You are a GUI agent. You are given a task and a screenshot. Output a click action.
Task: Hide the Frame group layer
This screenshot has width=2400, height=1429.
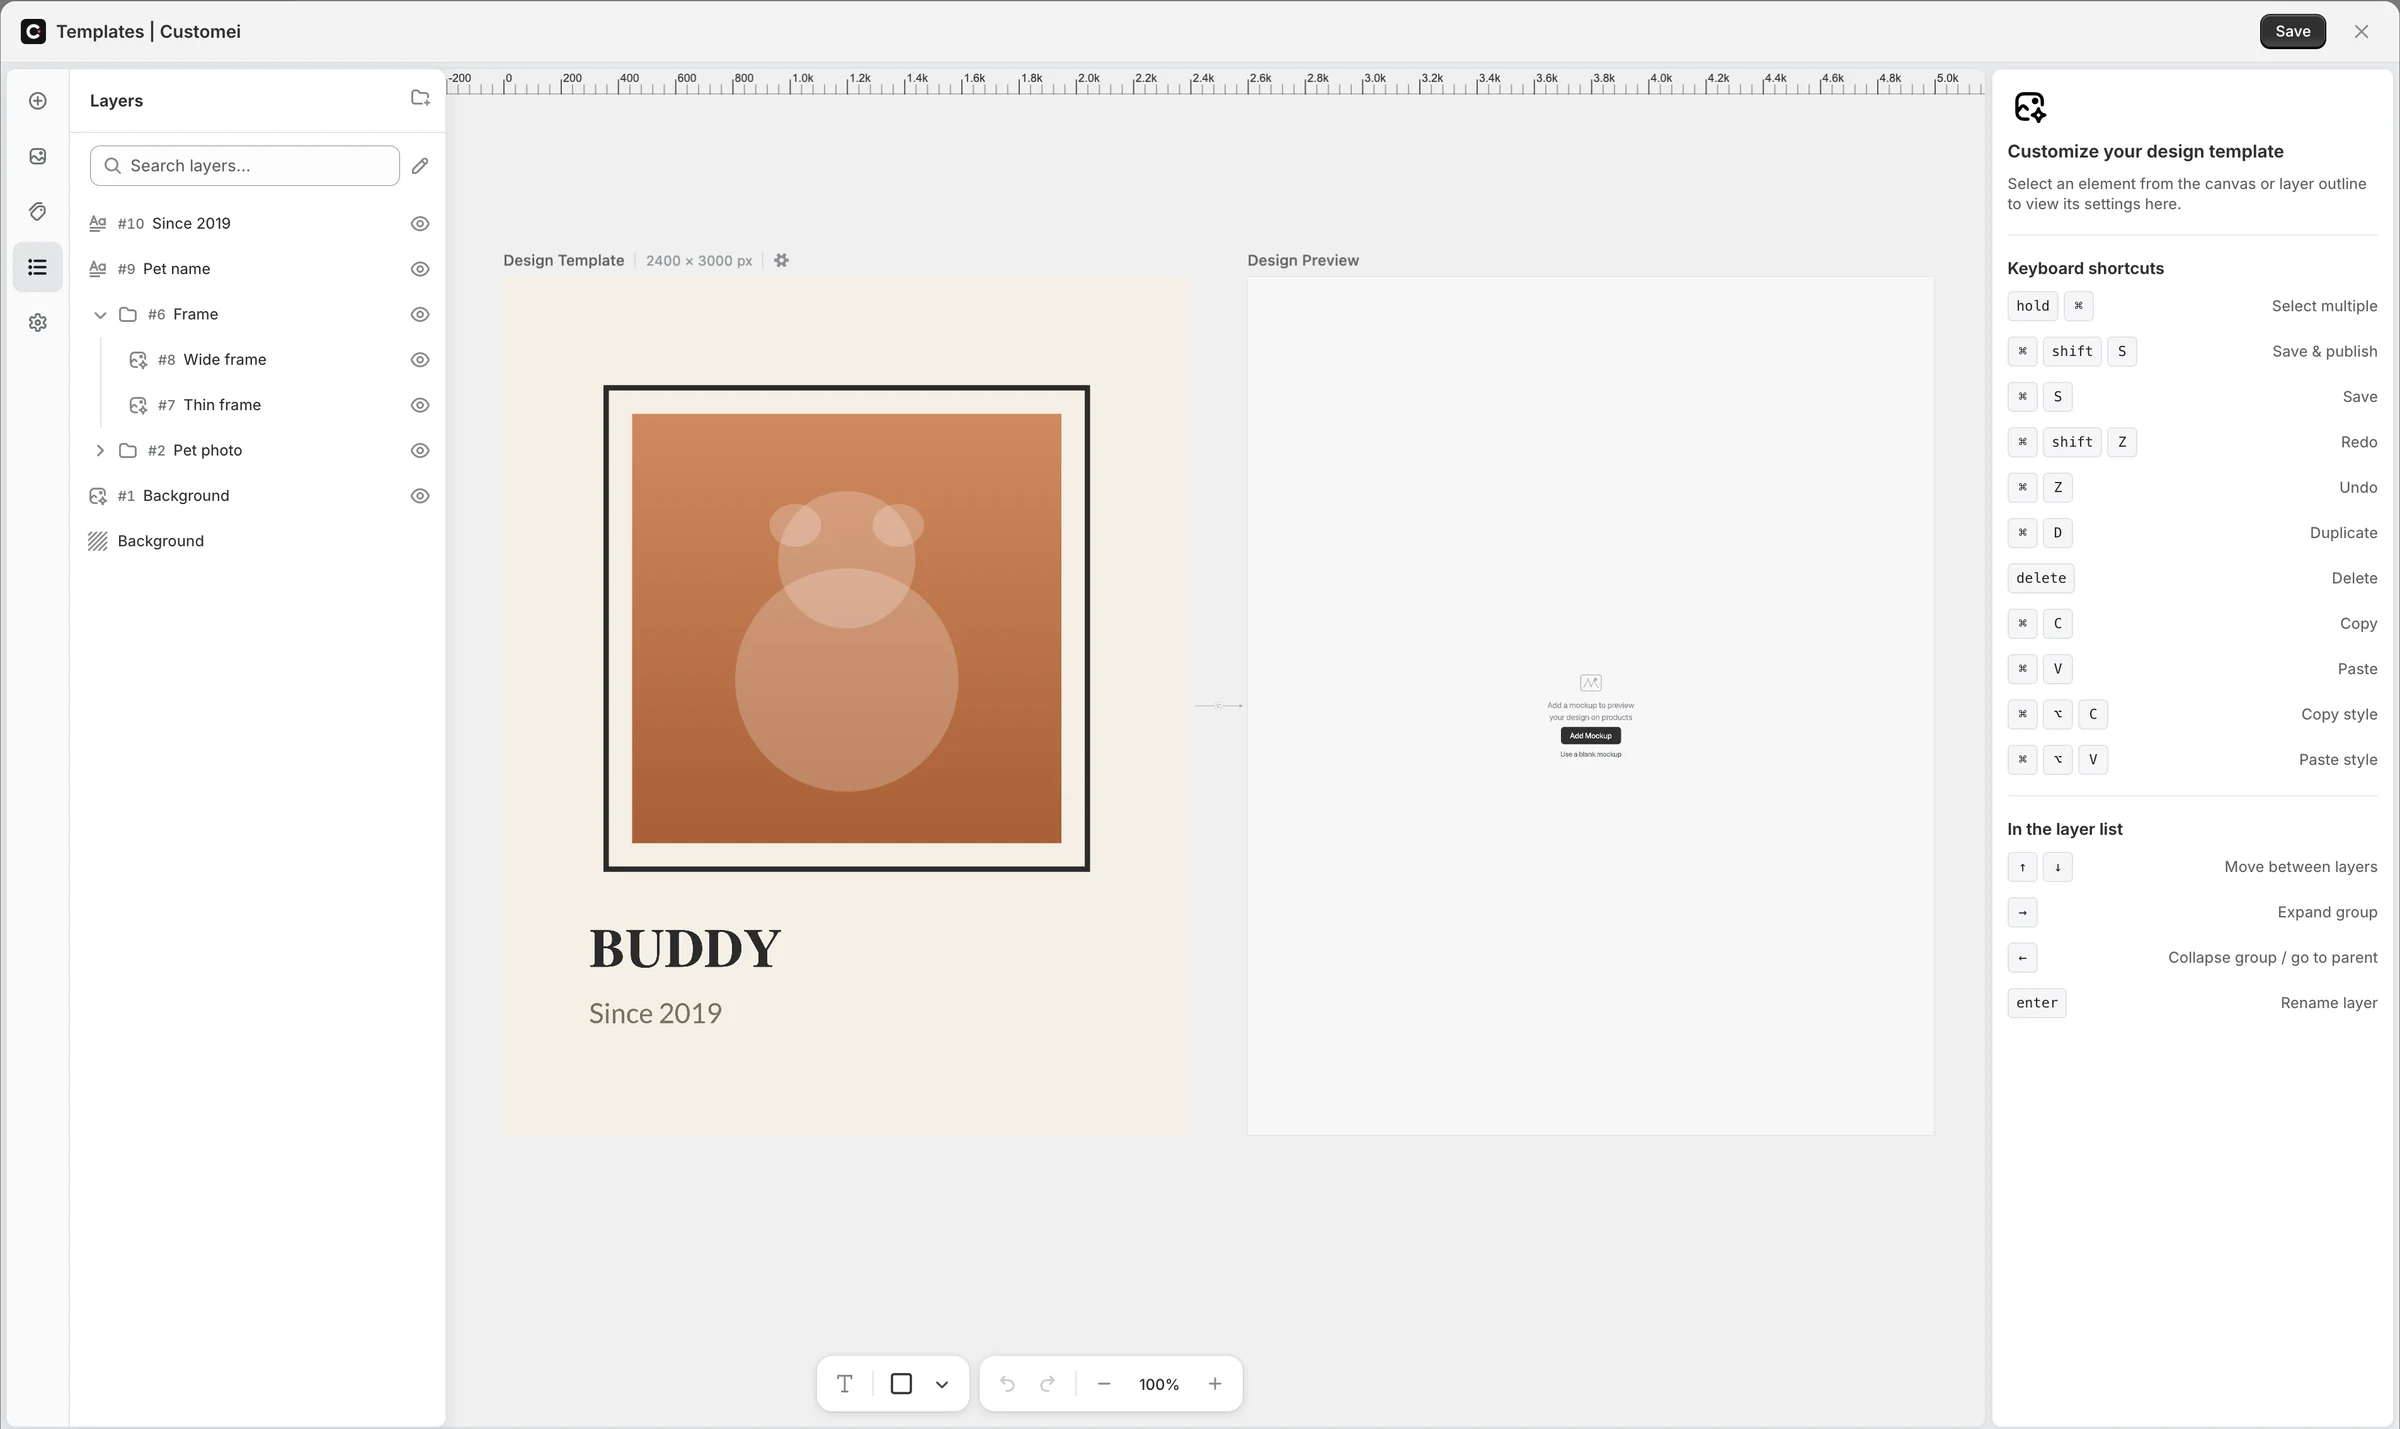click(420, 314)
